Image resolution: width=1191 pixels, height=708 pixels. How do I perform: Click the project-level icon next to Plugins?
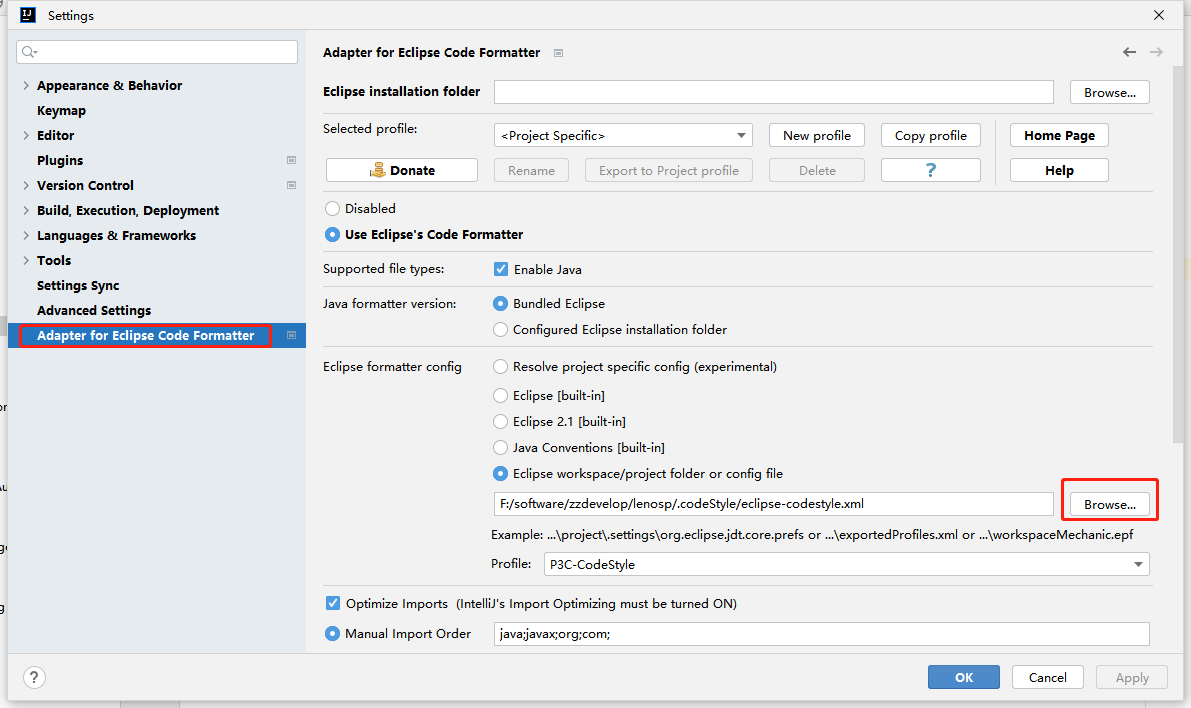(291, 160)
